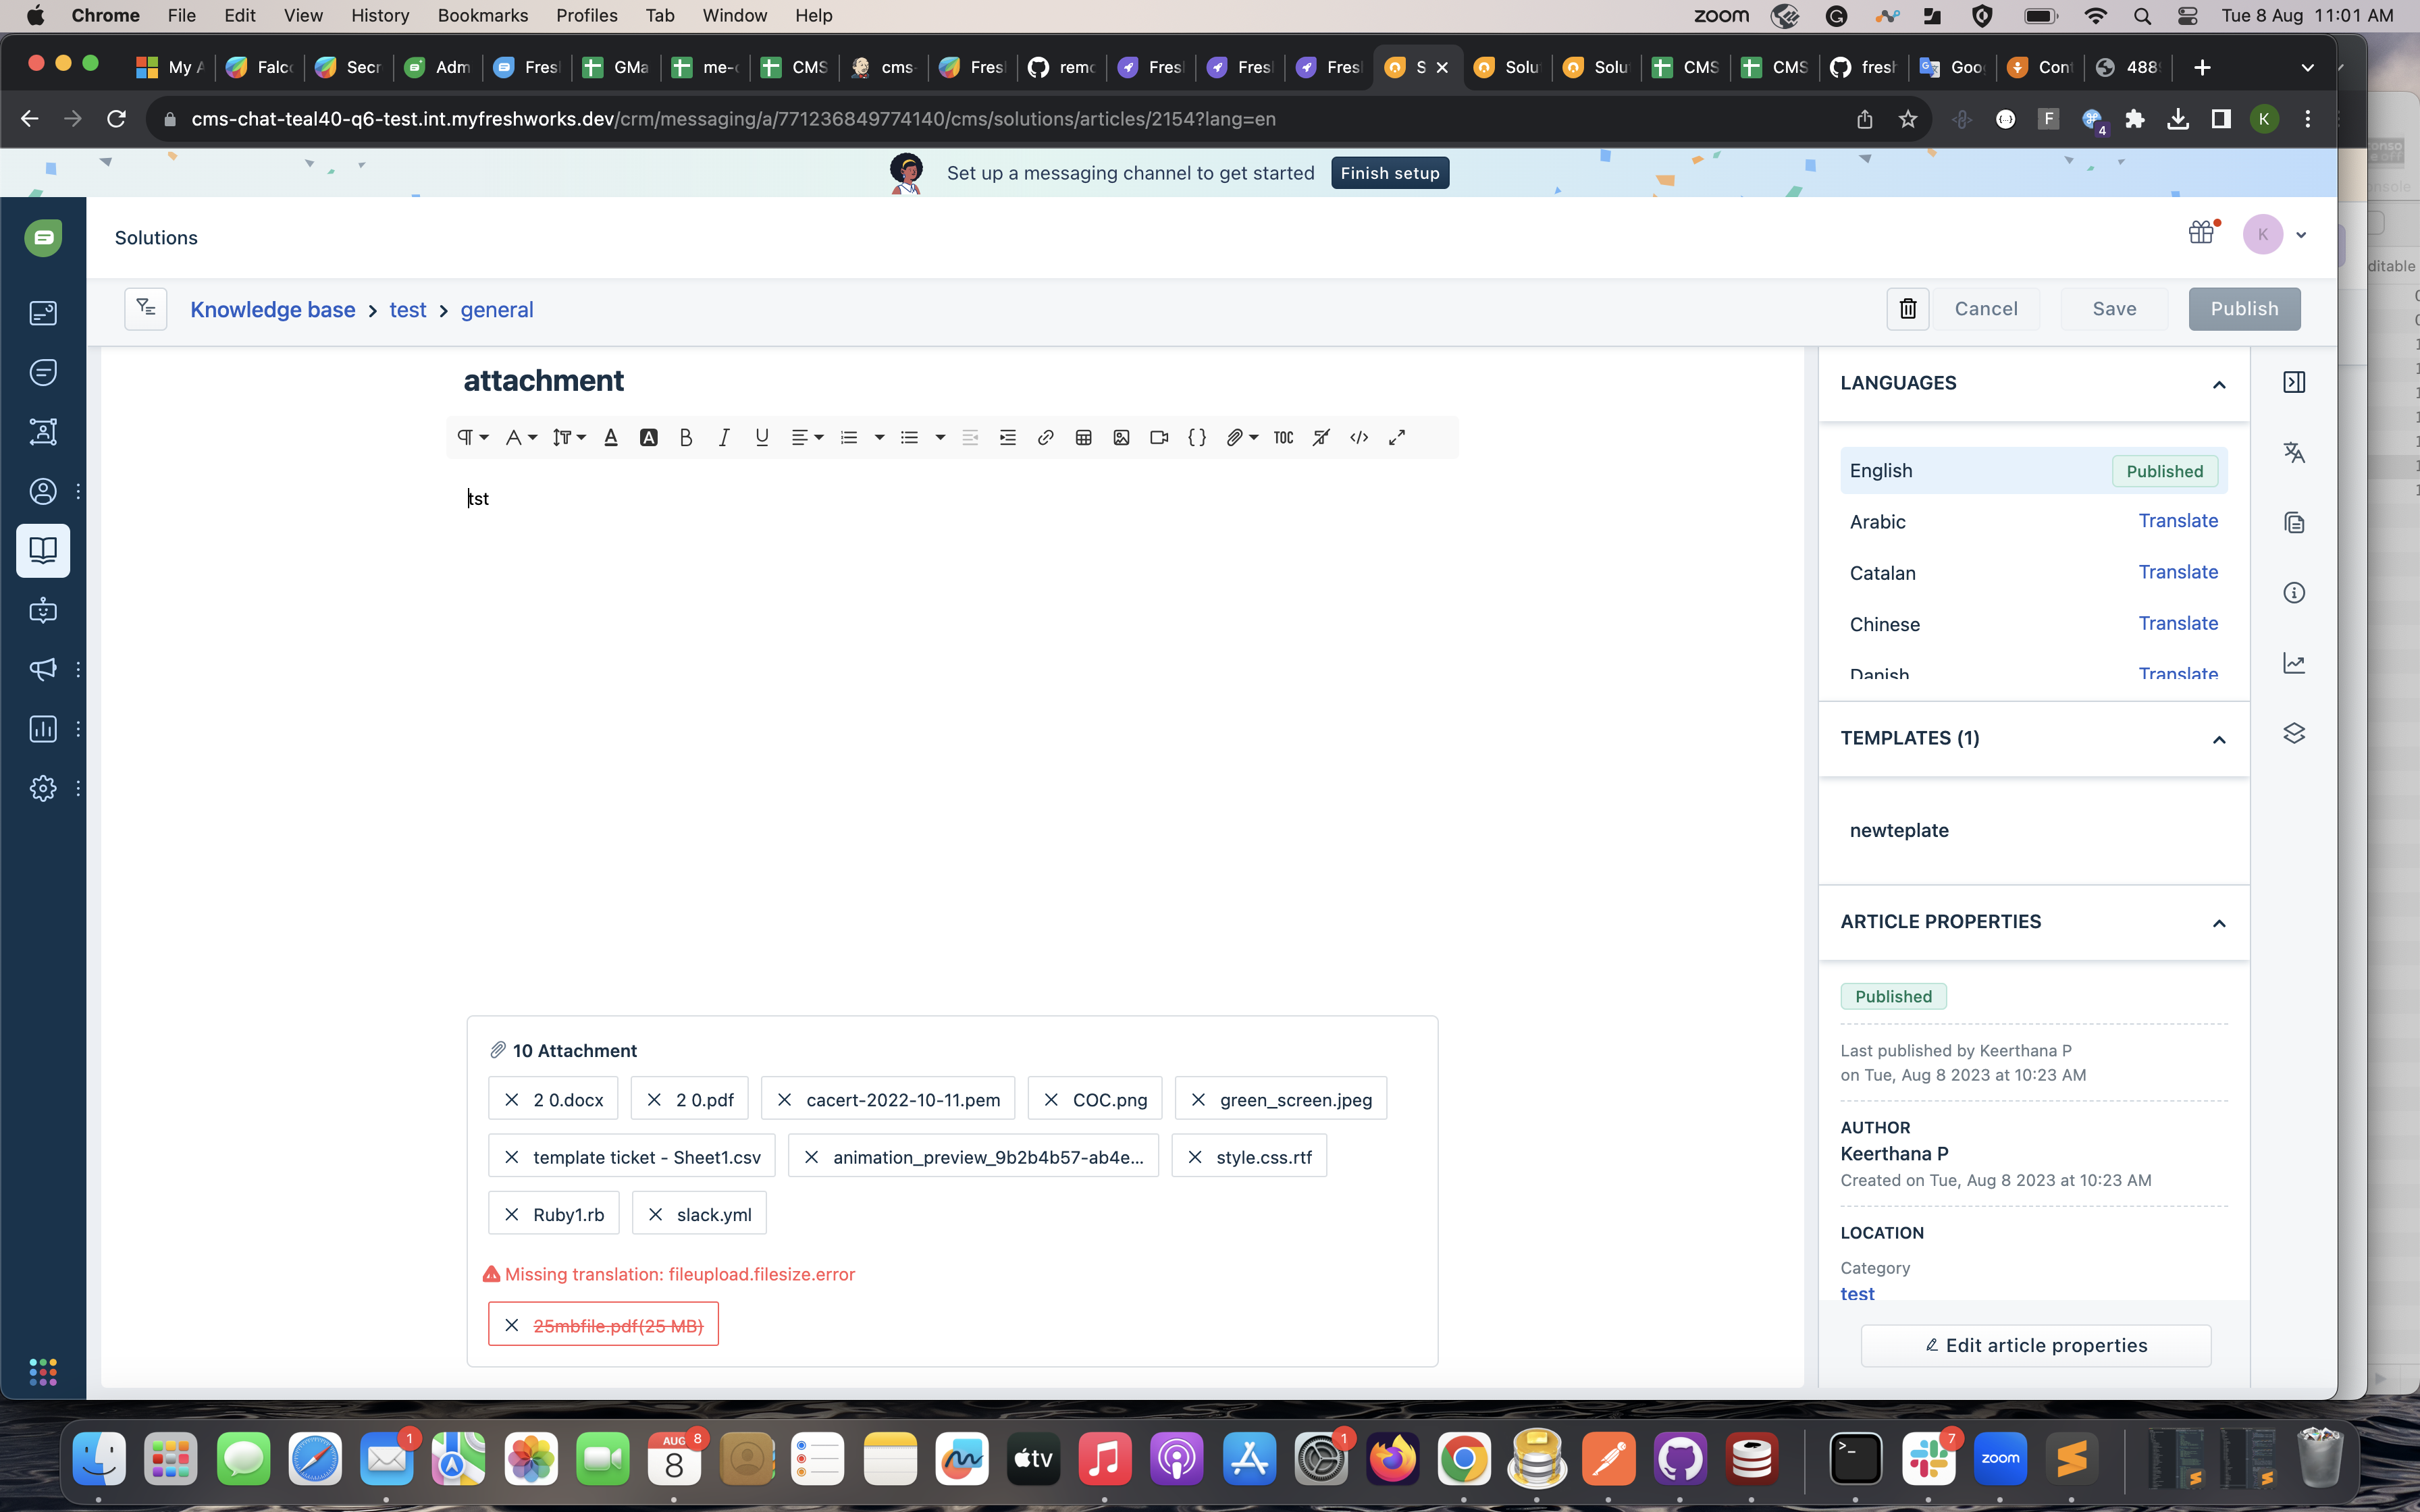Open the Bookmarks menu in menu bar
This screenshot has width=2420, height=1512.
tap(482, 15)
